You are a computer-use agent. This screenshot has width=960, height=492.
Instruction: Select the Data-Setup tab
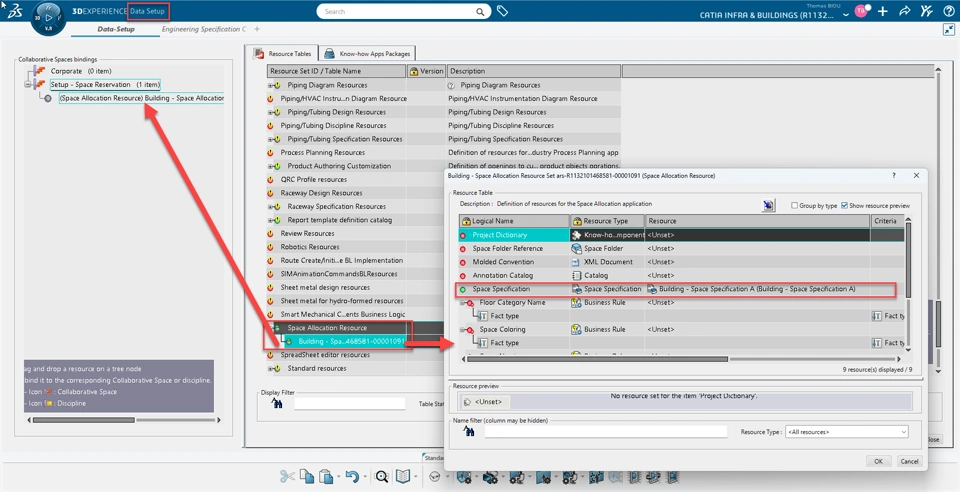[116, 29]
